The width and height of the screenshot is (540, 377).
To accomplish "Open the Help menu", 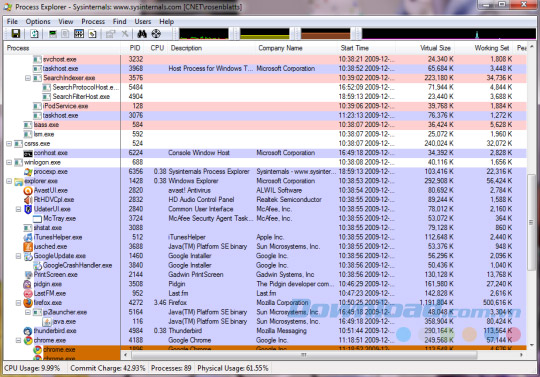I will click(166, 21).
